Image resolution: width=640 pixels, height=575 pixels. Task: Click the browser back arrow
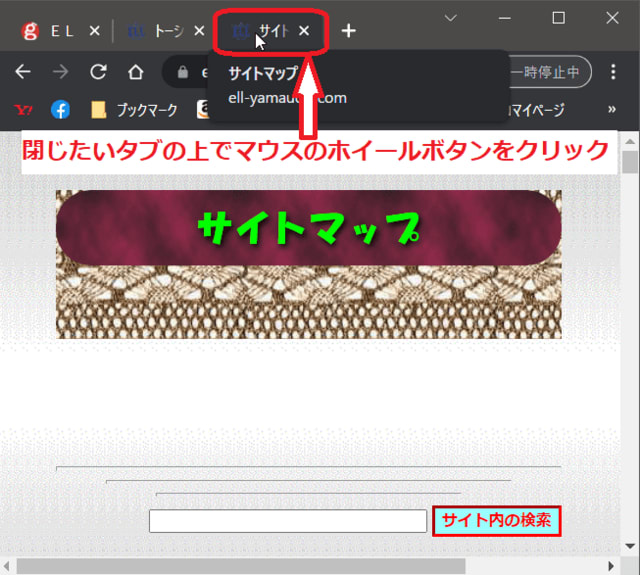coord(23,72)
